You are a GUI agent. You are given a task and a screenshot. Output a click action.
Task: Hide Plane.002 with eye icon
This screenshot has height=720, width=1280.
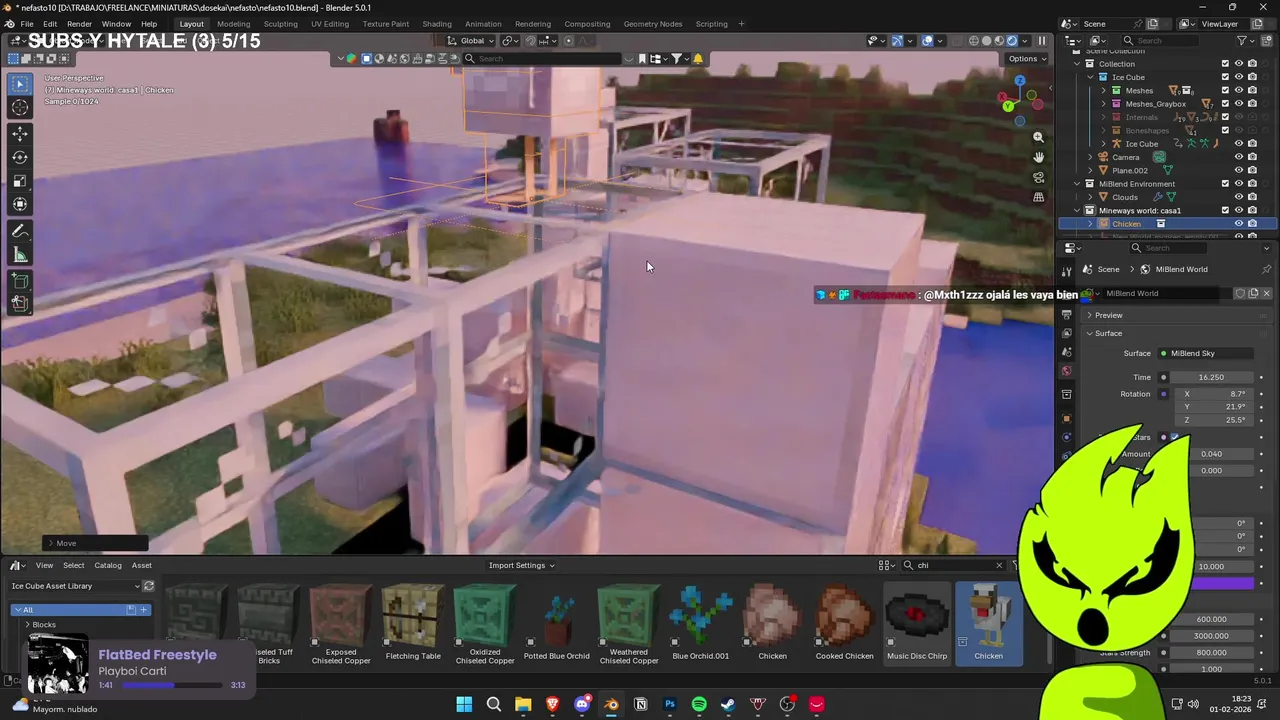(1238, 170)
